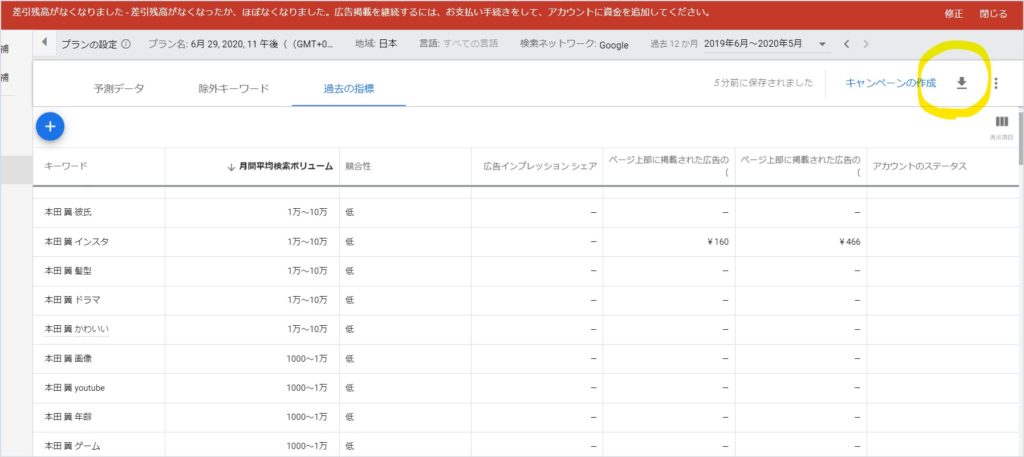Click 修正 in the red banner

(x=953, y=14)
